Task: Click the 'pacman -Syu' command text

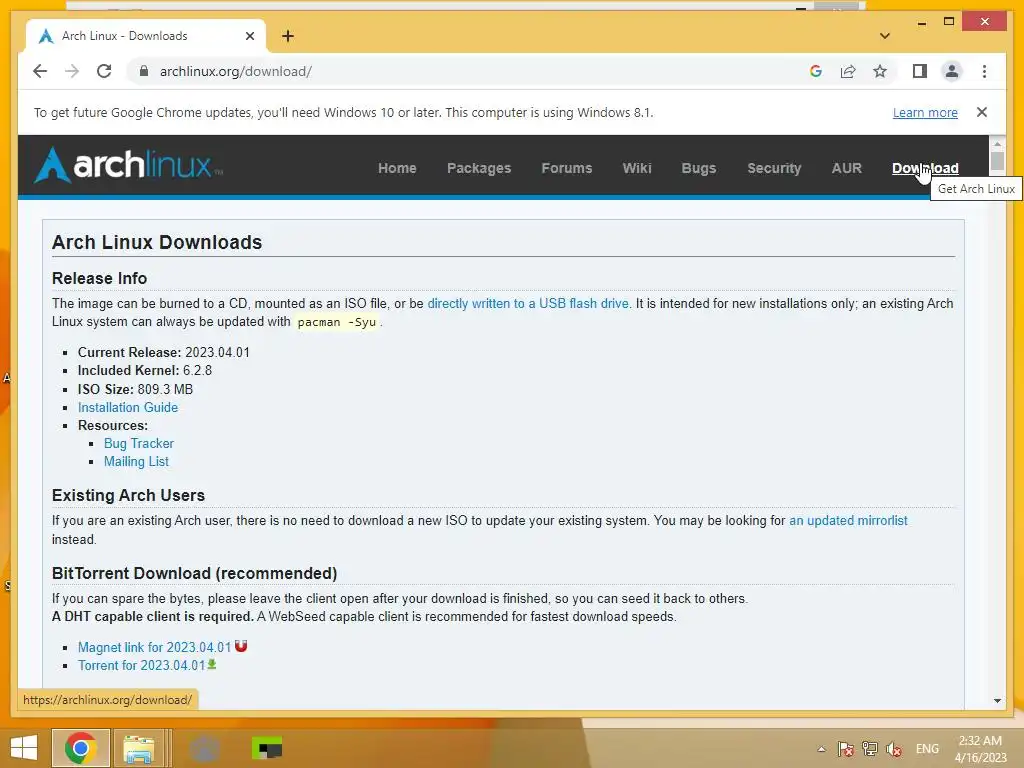Action: [336, 322]
